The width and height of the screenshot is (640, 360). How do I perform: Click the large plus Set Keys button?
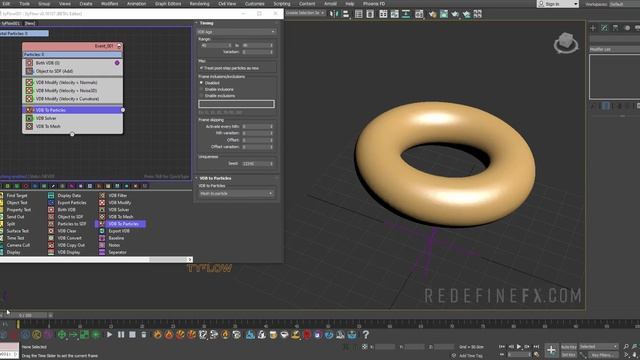coord(551,350)
